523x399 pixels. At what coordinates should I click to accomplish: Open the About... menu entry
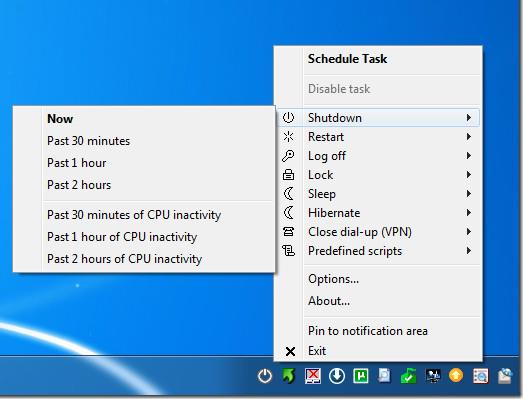click(x=329, y=301)
